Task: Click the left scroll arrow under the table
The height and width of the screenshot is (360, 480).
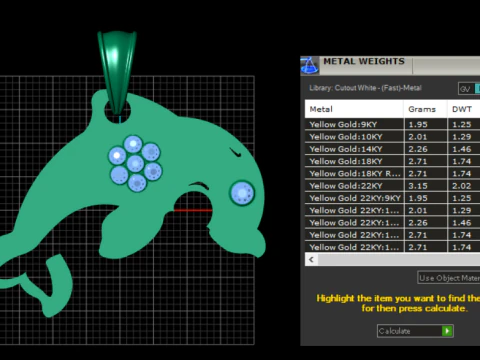Action: click(311, 260)
